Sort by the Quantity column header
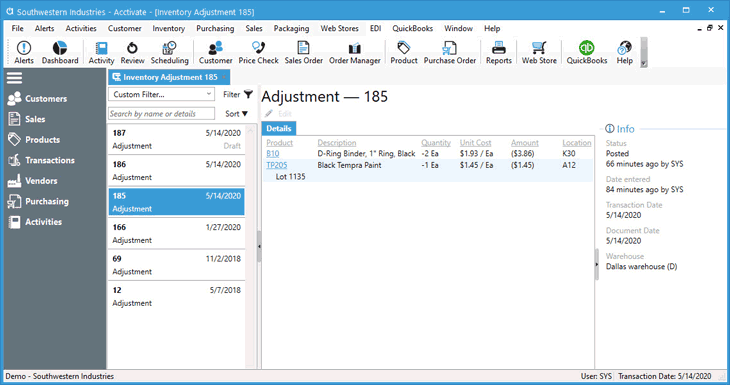 click(x=436, y=143)
